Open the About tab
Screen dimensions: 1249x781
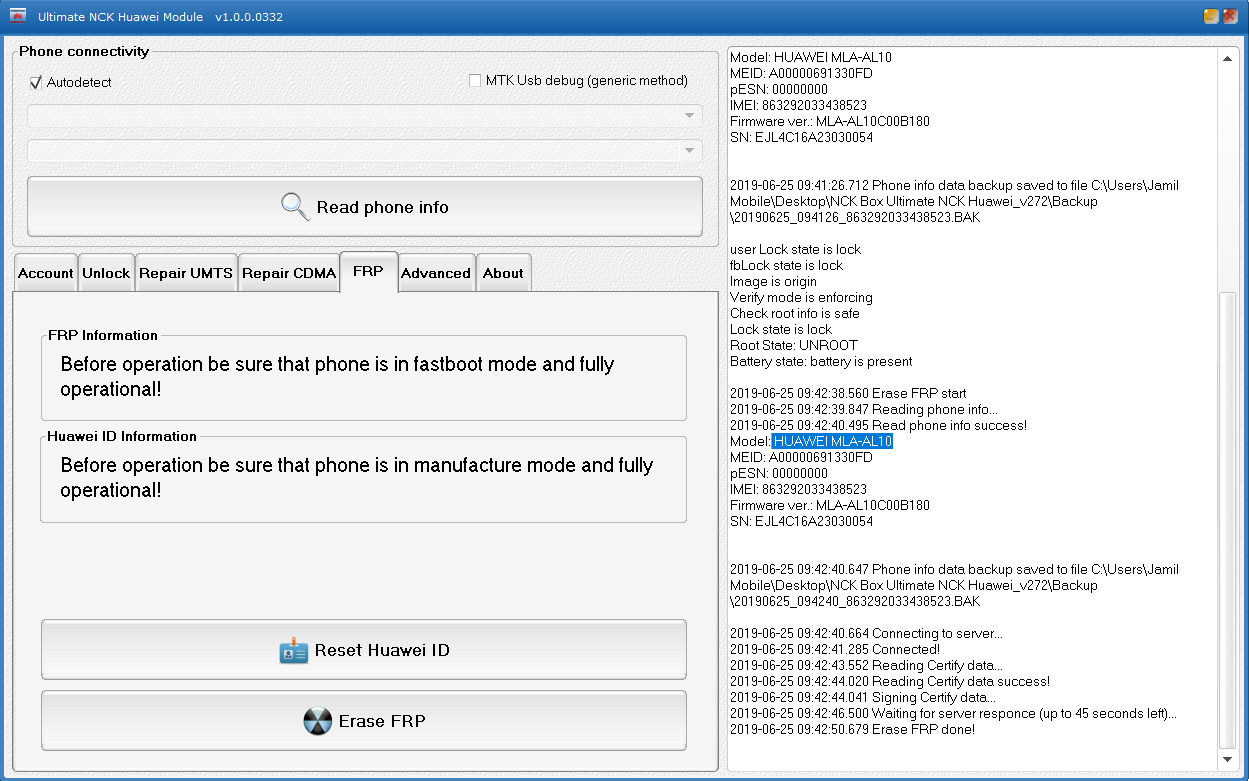click(503, 273)
